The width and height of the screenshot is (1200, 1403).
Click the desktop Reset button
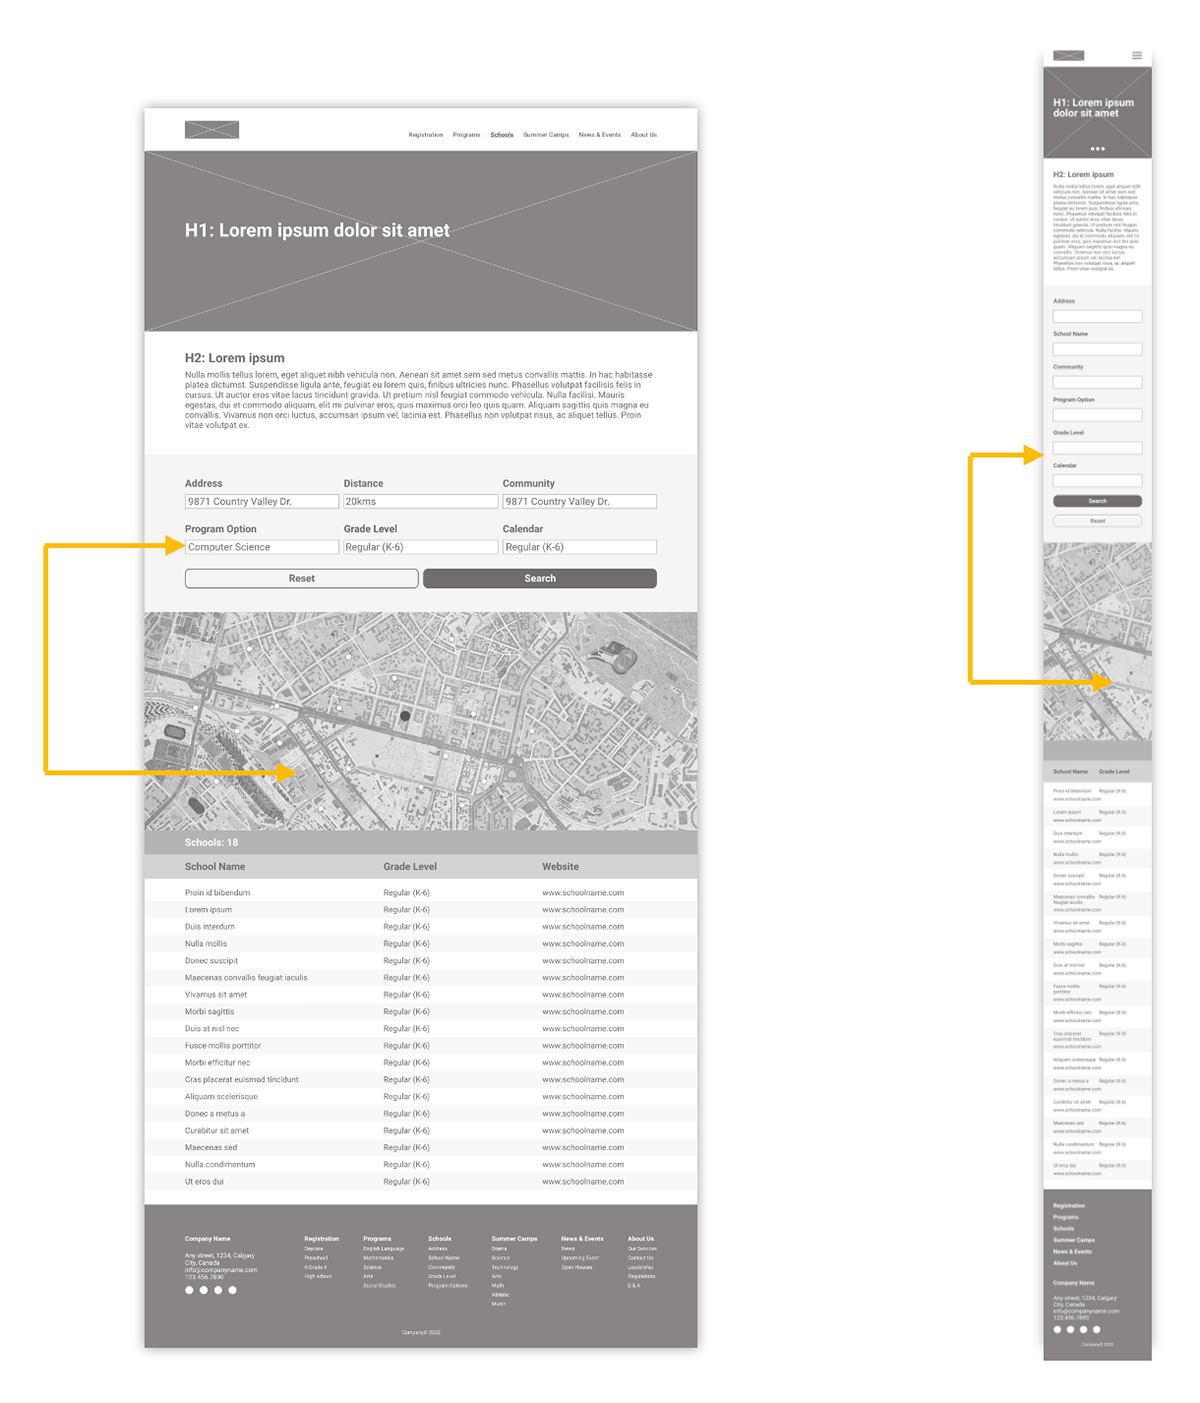[x=301, y=578]
